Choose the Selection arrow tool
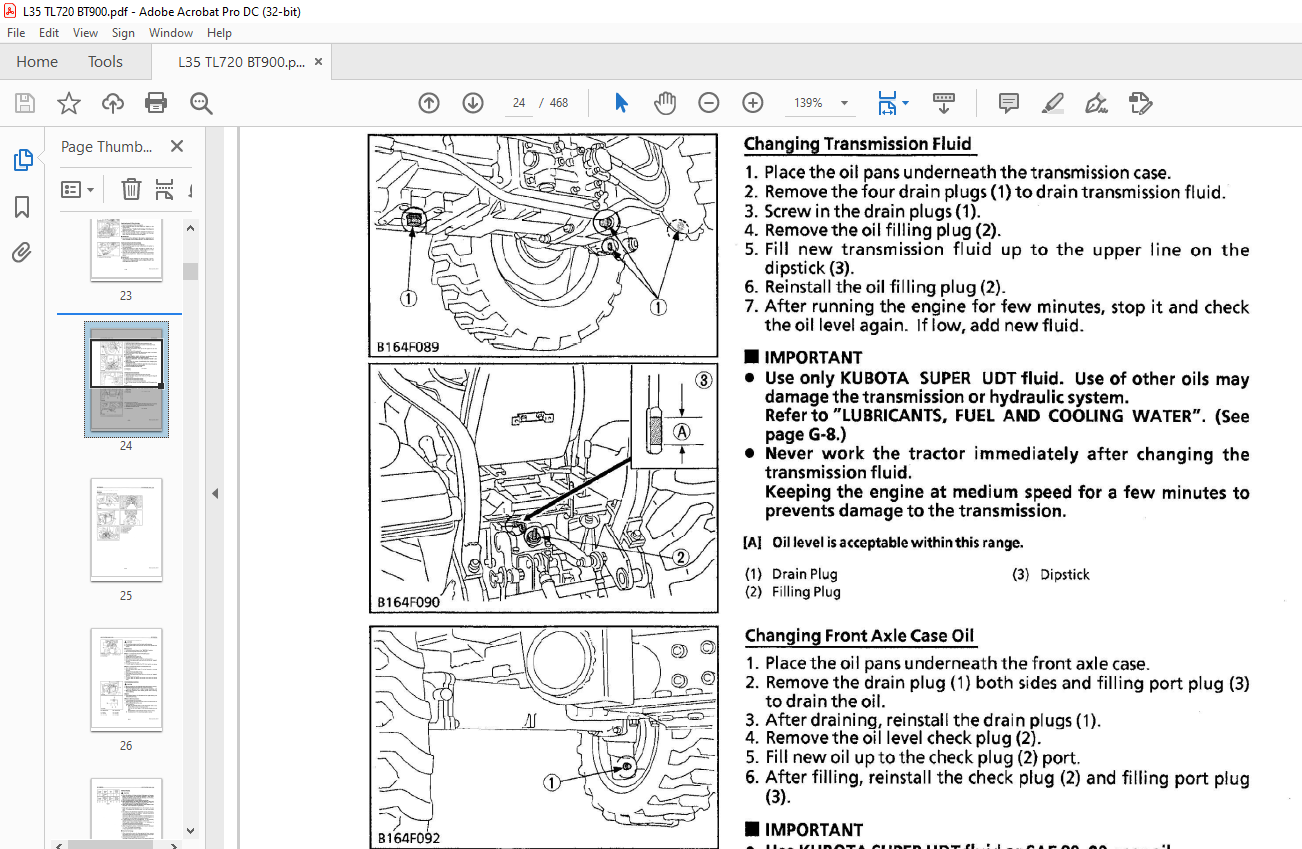Image resolution: width=1302 pixels, height=849 pixels. [621, 103]
